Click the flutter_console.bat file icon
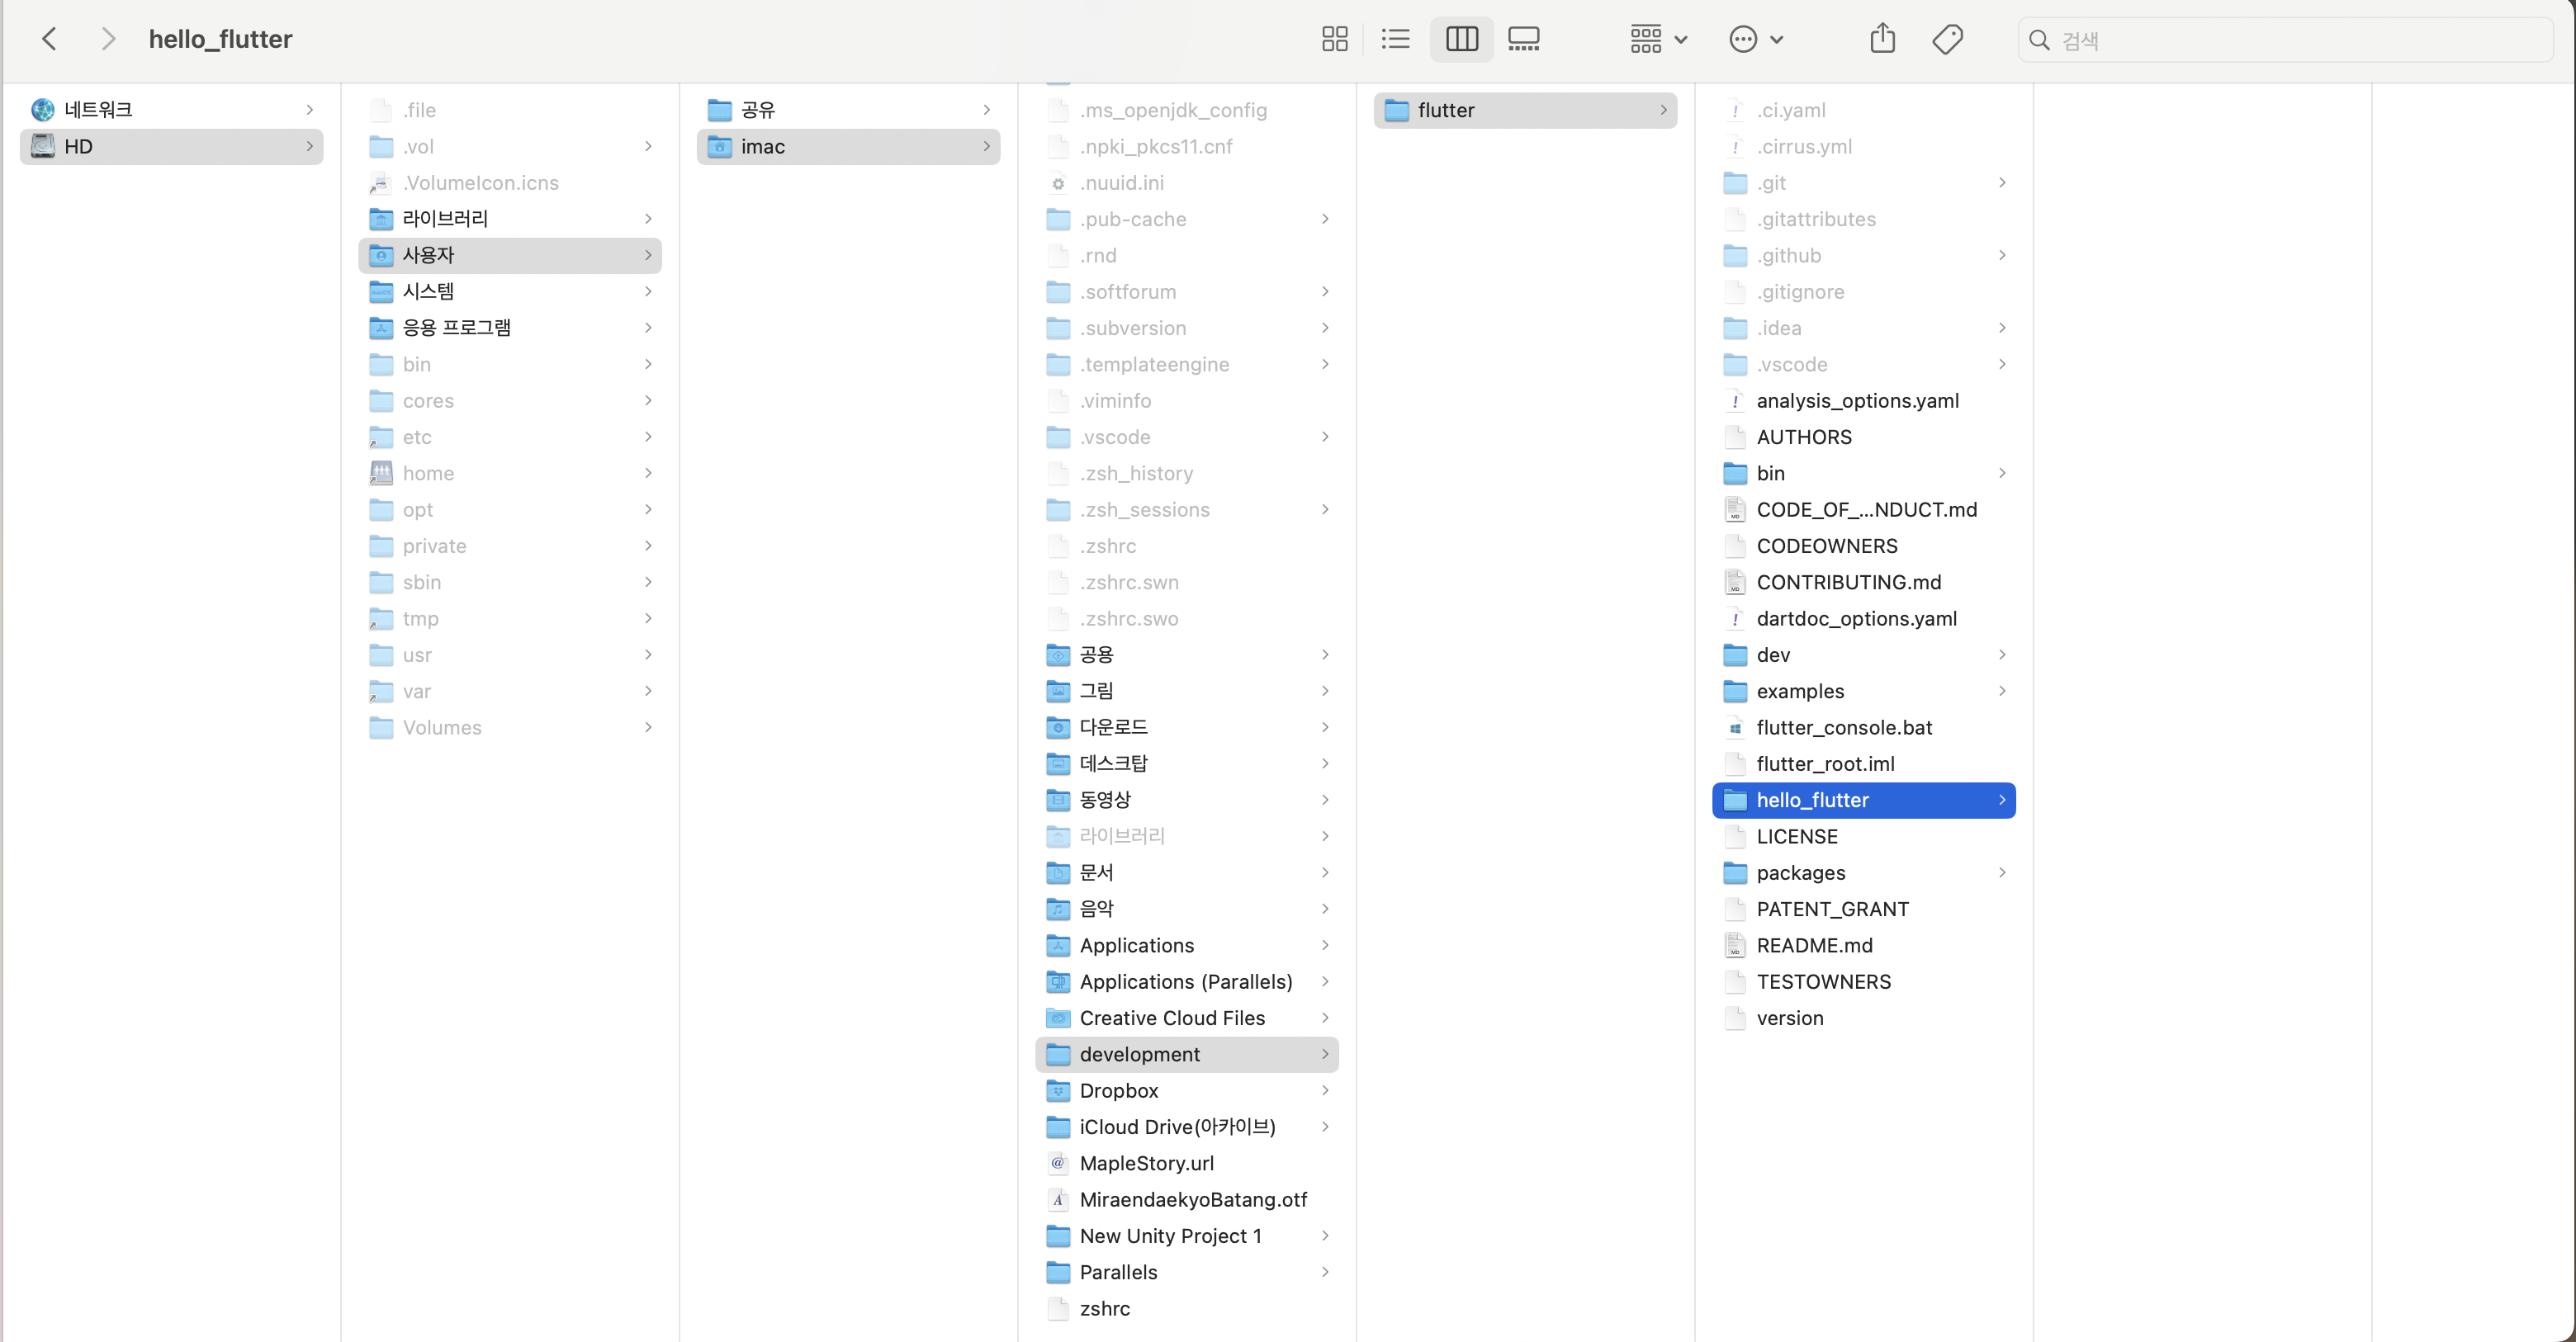 tap(1735, 727)
